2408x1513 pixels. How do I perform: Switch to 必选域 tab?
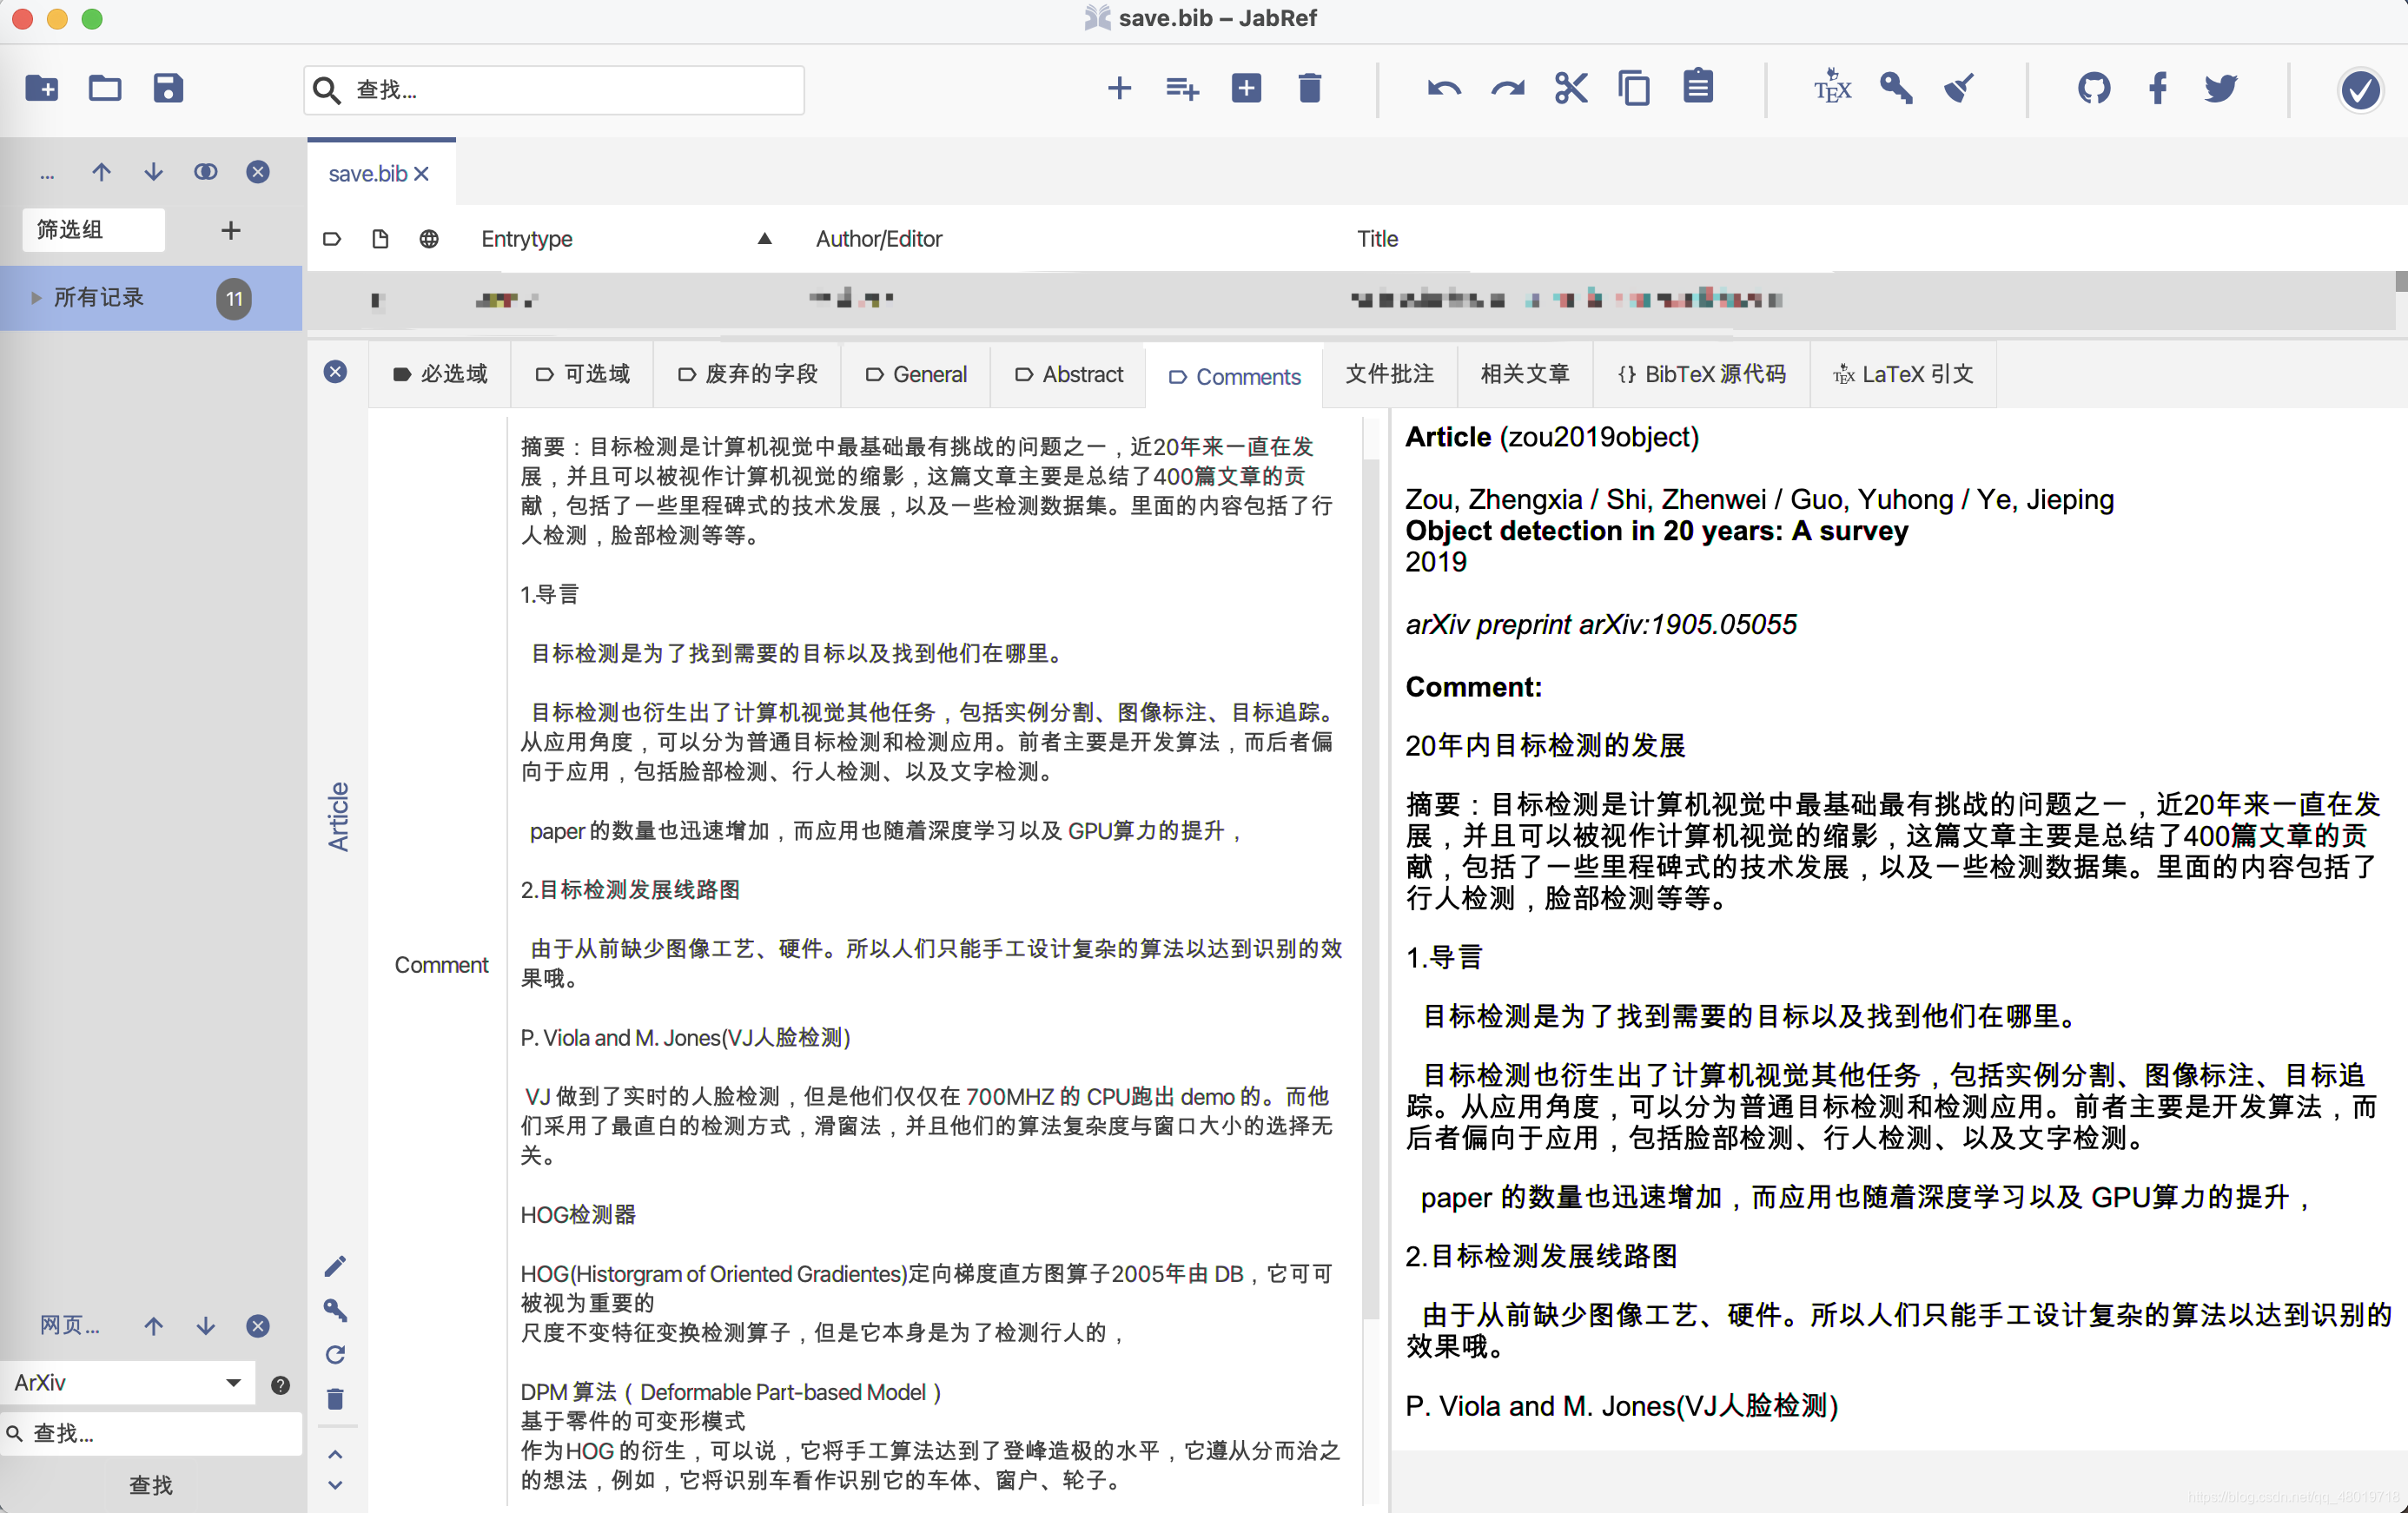440,375
